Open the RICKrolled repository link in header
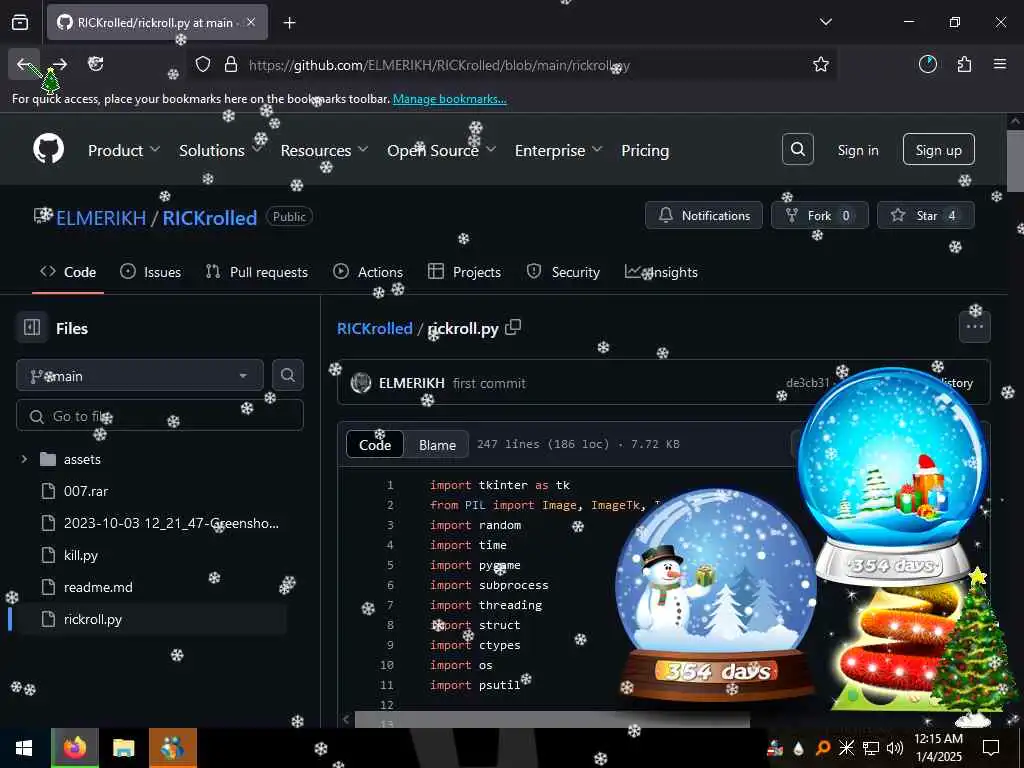 point(210,217)
